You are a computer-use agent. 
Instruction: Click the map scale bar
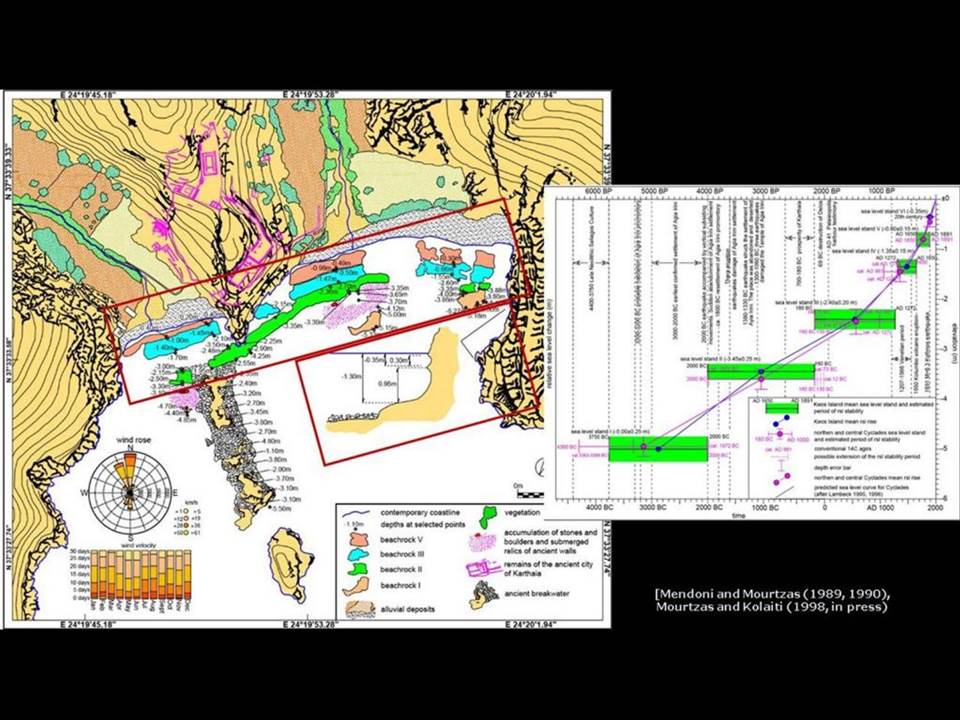tap(528, 493)
